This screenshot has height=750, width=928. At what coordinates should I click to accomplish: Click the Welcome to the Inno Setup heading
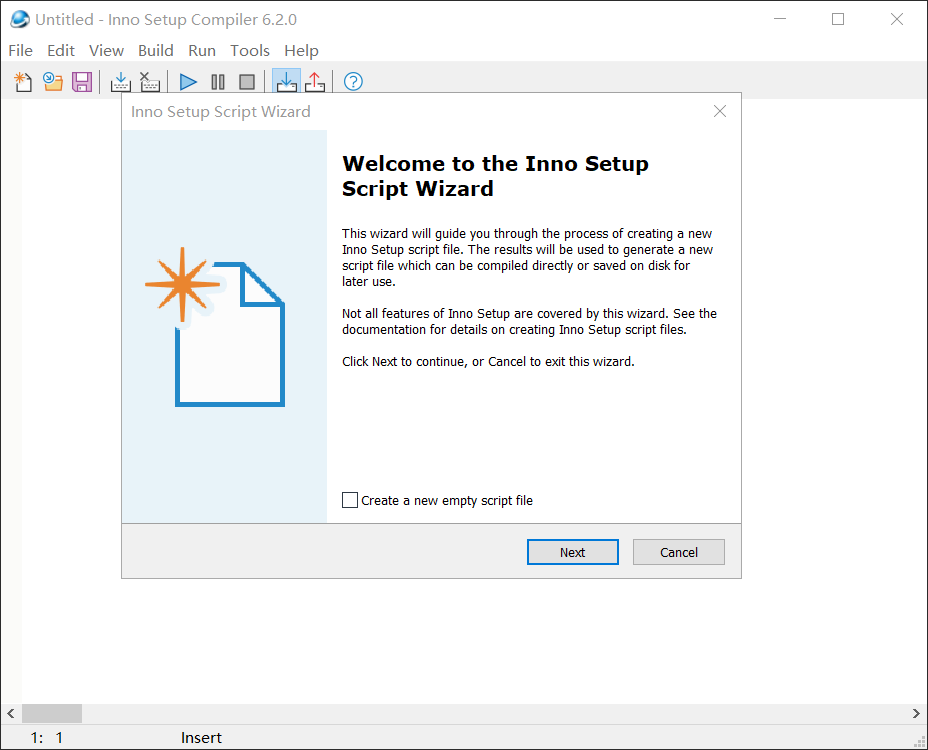(x=495, y=176)
